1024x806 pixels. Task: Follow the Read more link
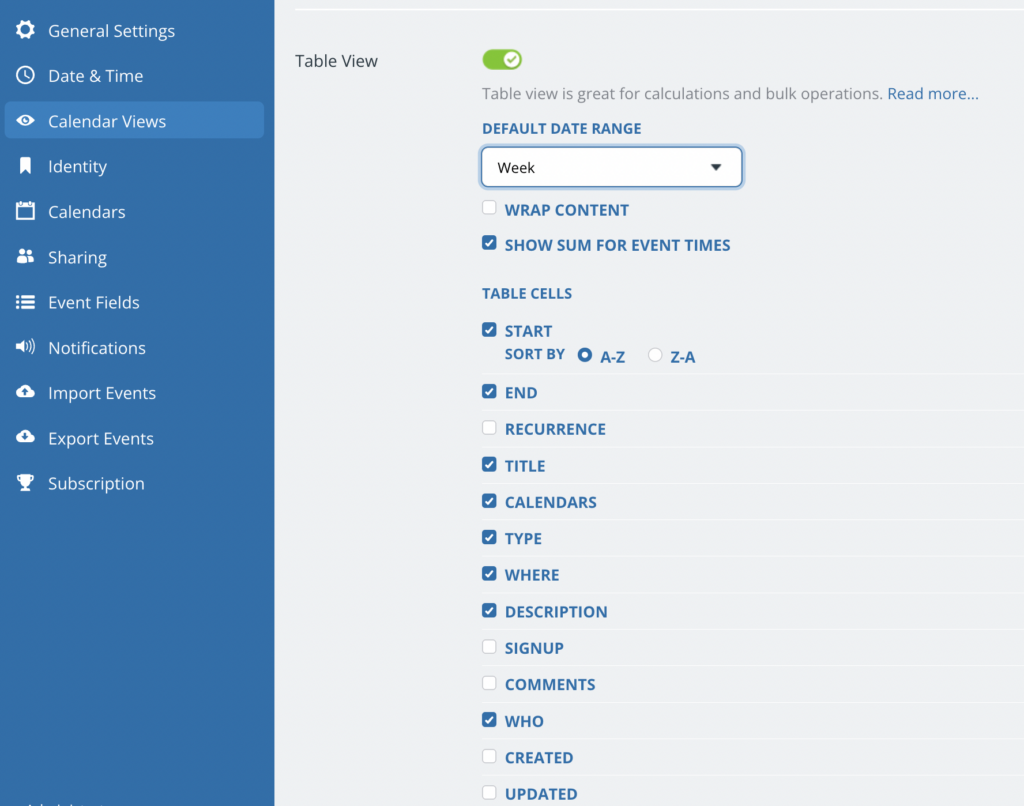click(x=933, y=93)
